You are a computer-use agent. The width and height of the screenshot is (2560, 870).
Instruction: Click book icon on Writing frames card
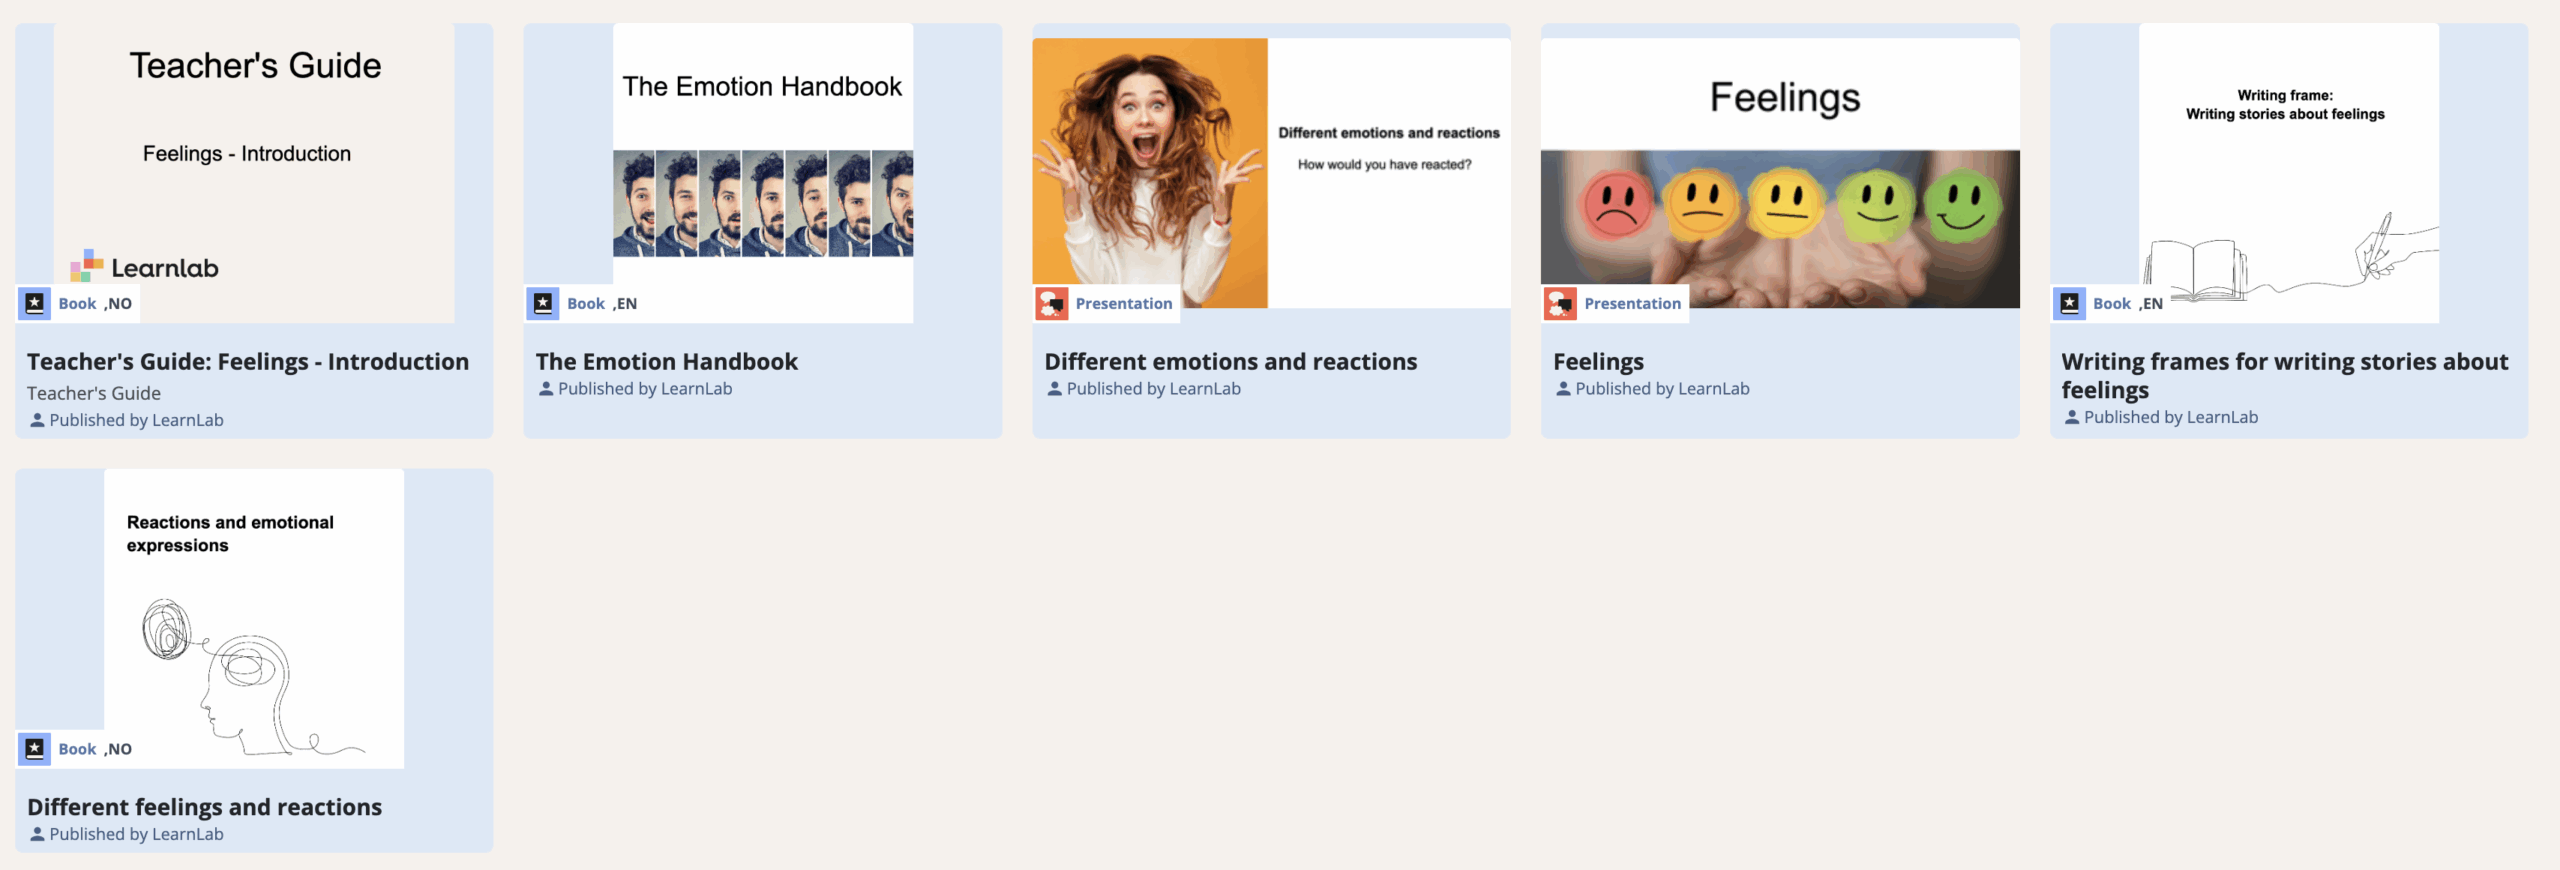pos(2069,303)
